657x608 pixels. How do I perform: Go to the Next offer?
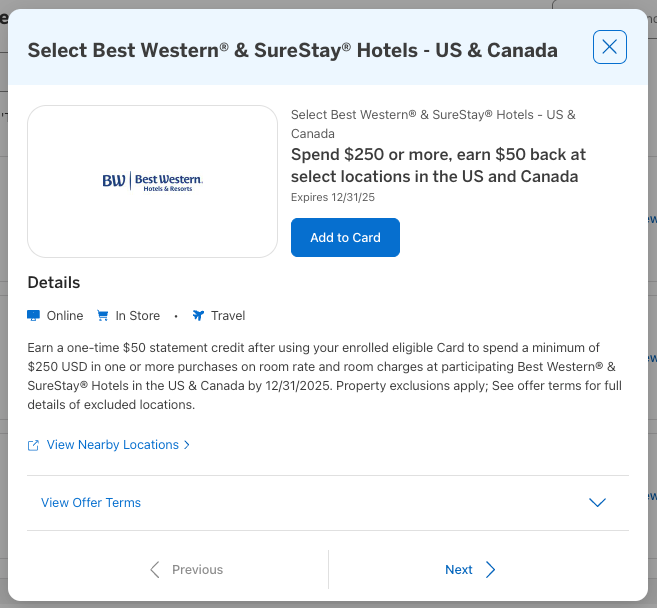pos(459,570)
